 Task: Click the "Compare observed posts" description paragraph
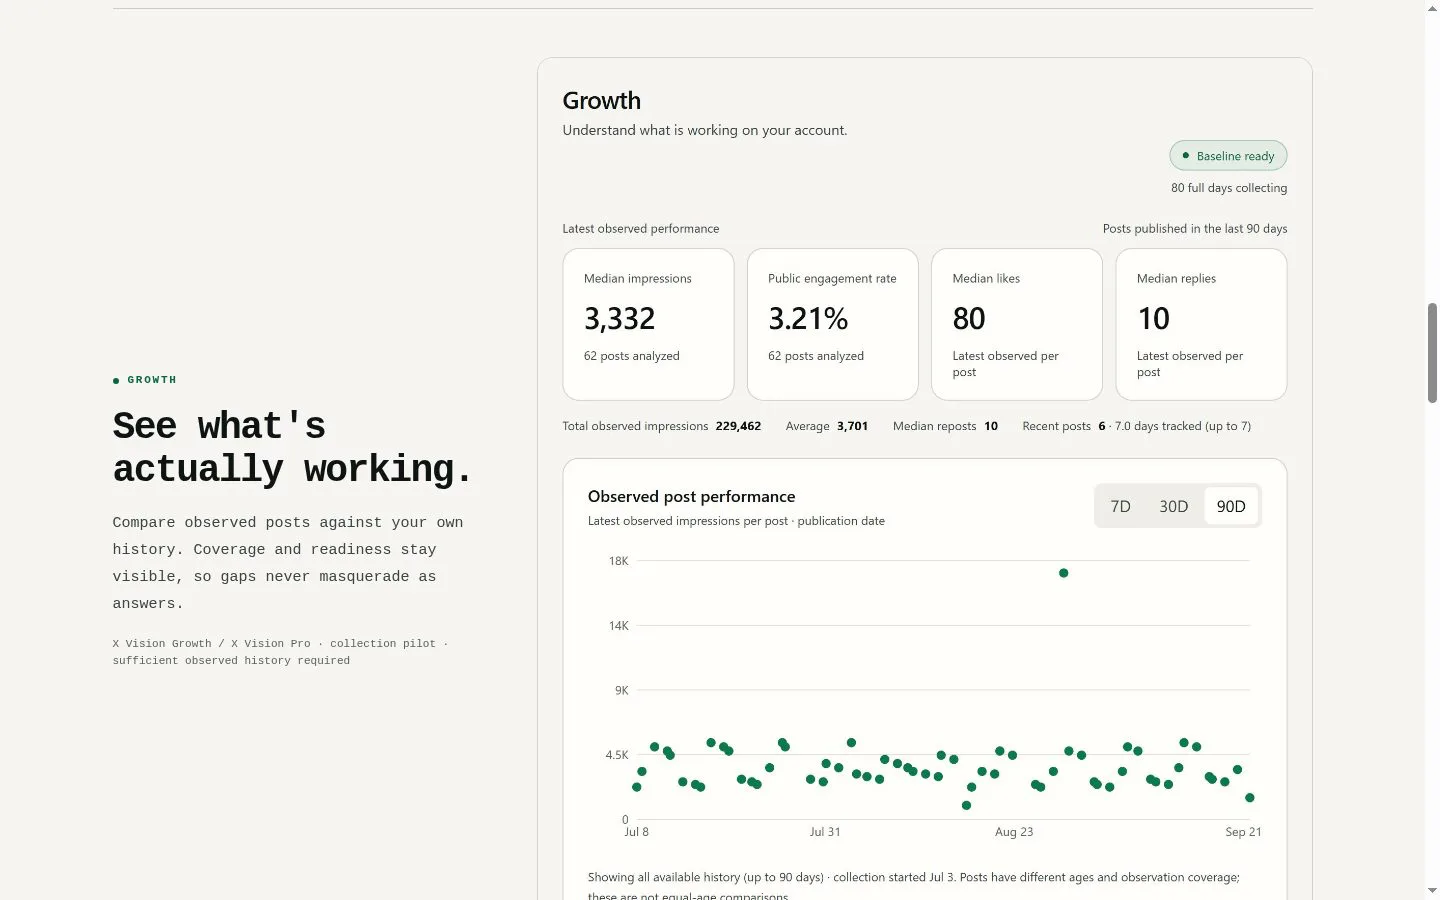[288, 563]
